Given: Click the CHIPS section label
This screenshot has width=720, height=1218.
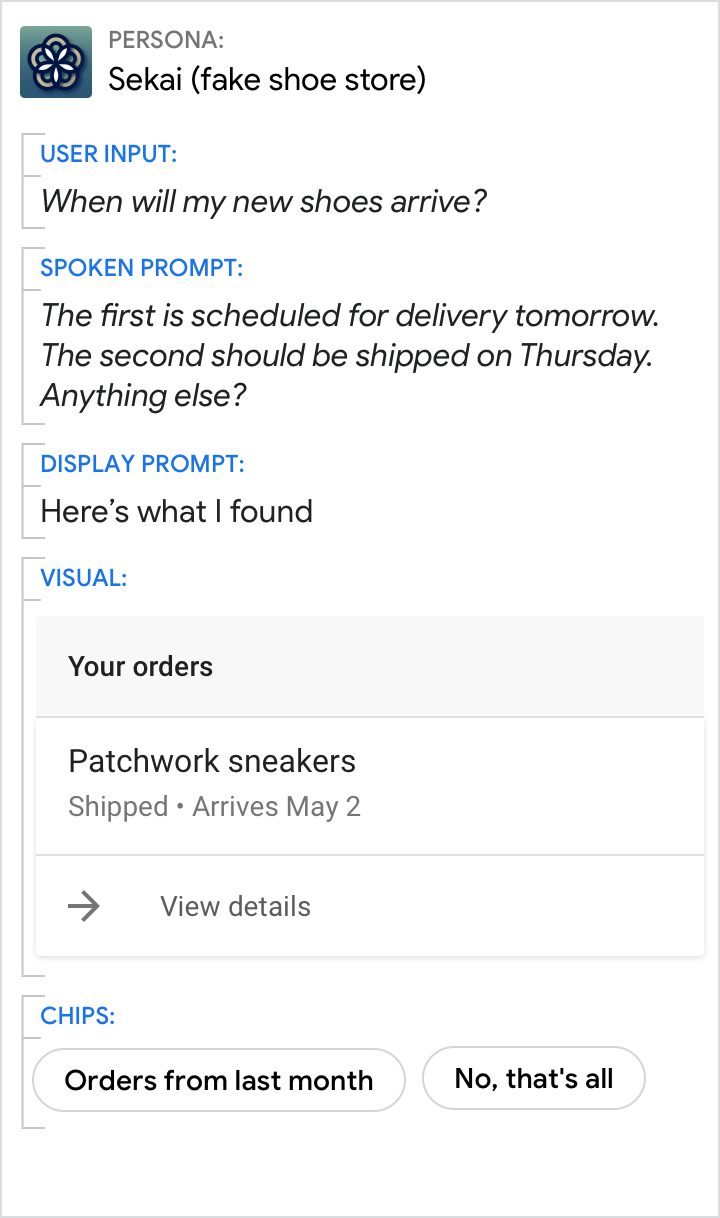Looking at the screenshot, I should coord(78,1016).
